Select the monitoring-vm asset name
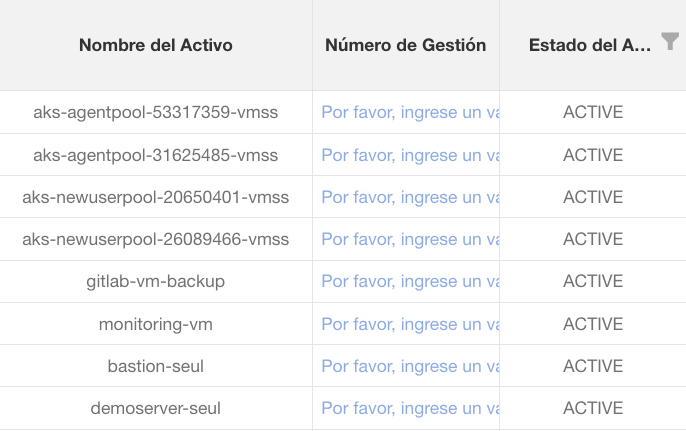The image size is (686, 431). 155,325
